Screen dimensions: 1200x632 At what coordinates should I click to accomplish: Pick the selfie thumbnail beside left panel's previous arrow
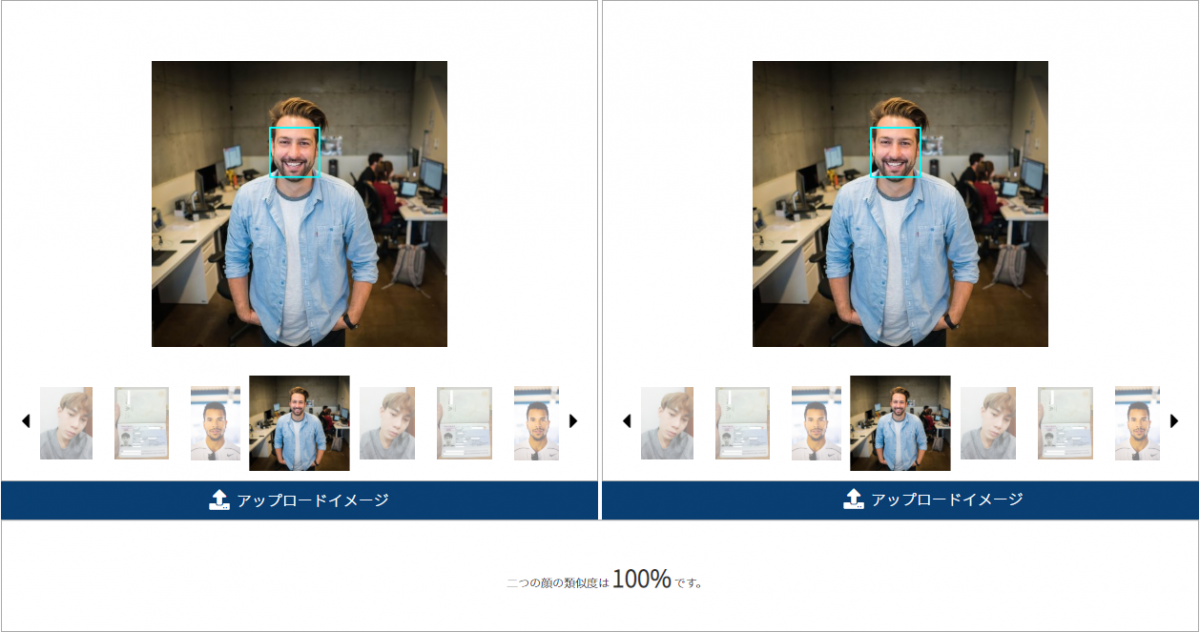[66, 423]
